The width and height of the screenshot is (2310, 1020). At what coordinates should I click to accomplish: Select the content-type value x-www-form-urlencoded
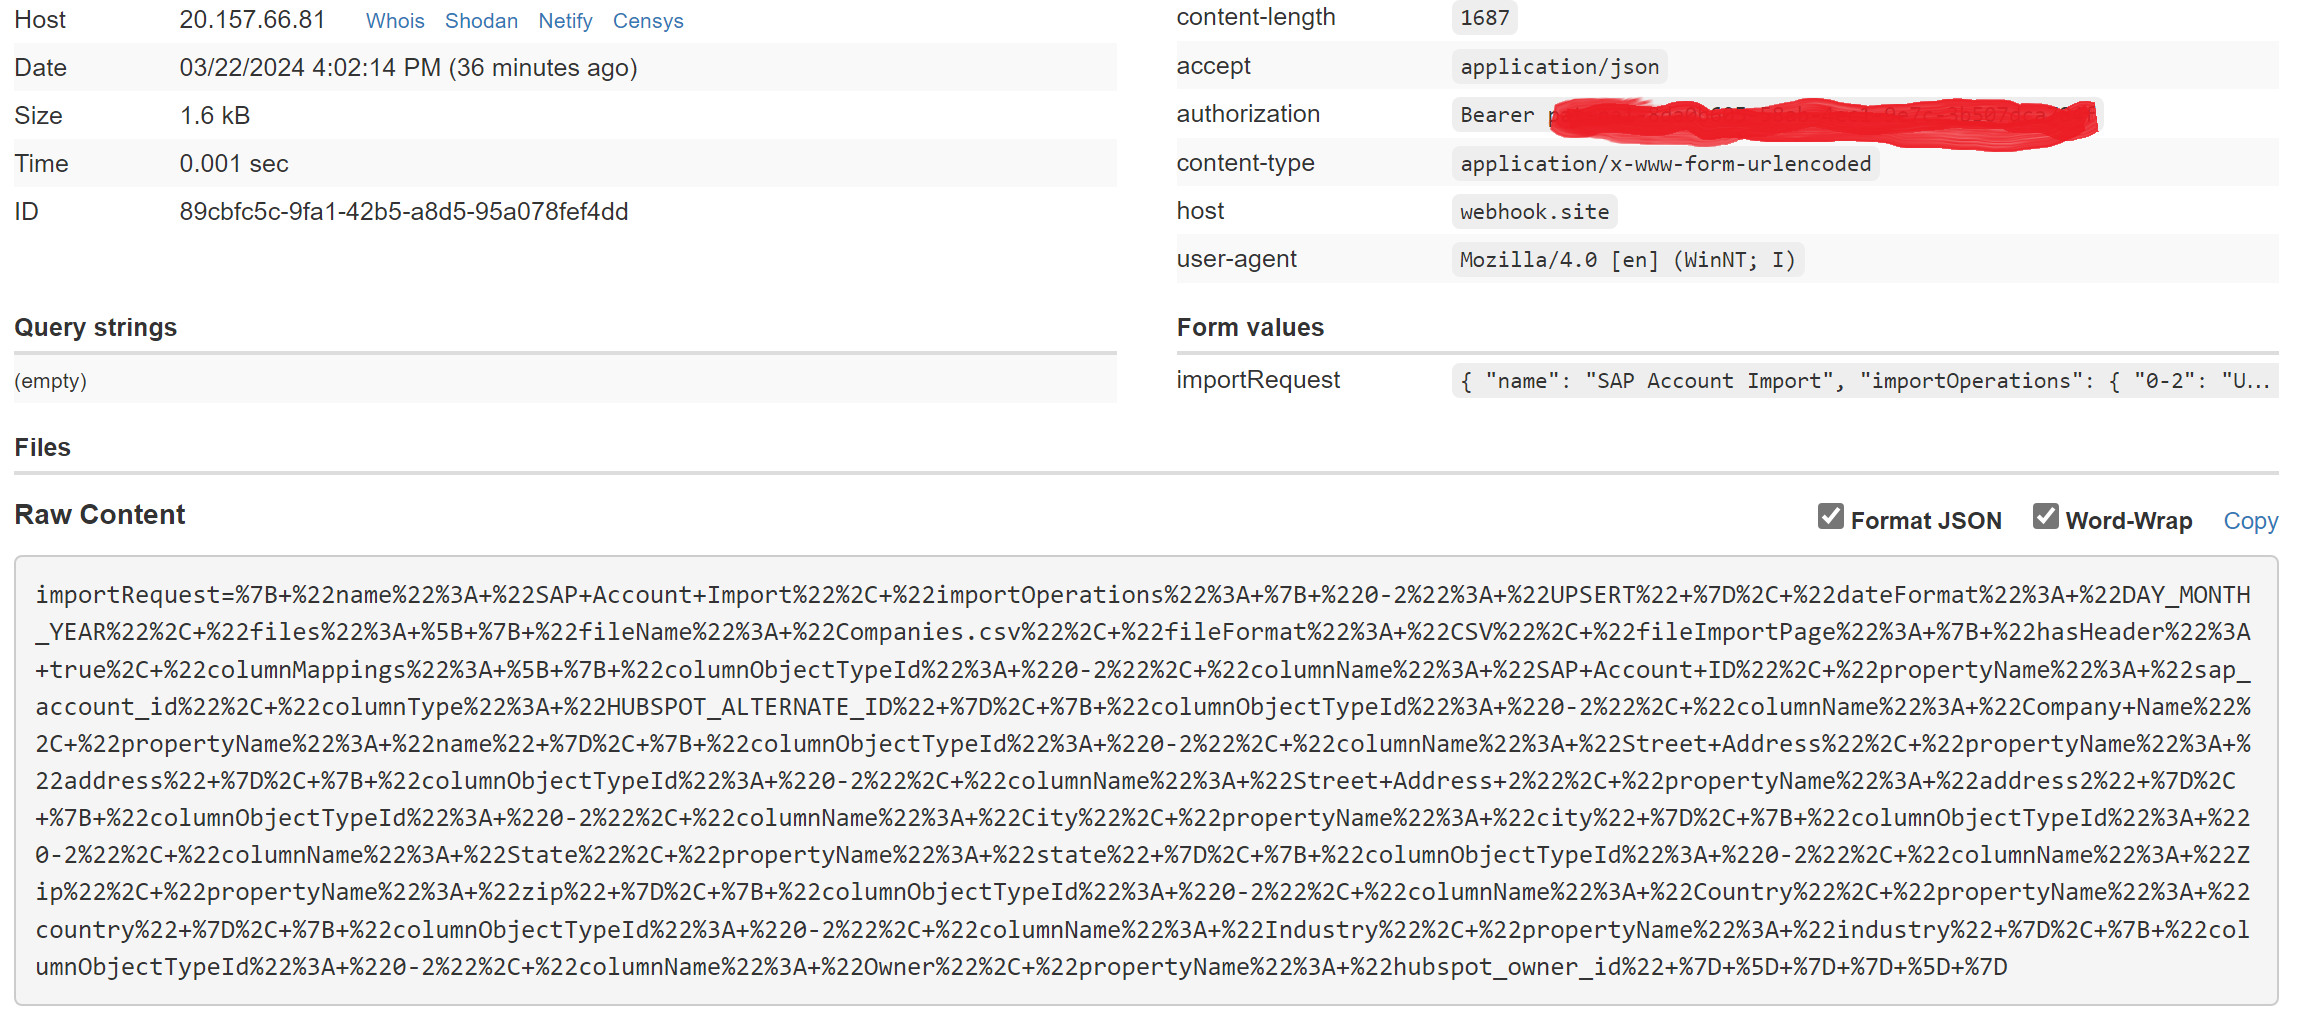1665,163
